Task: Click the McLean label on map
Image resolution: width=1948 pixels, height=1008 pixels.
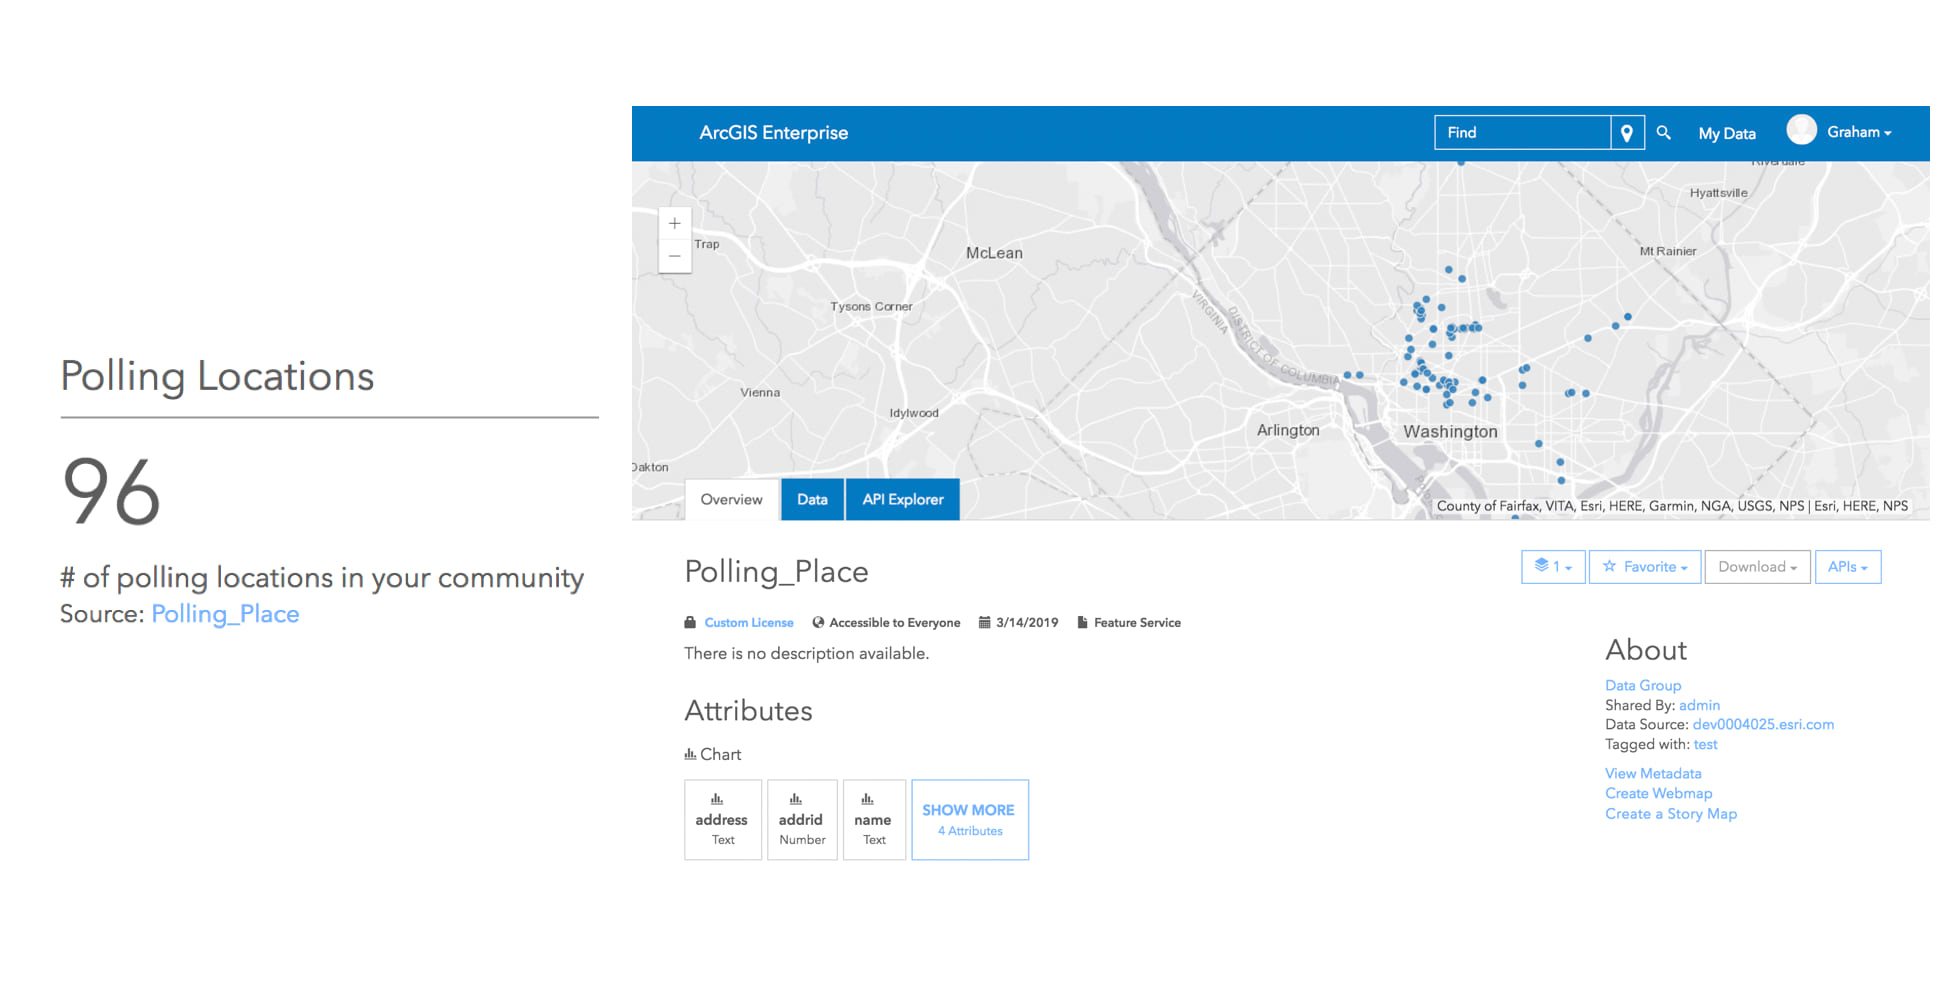Action: [994, 253]
